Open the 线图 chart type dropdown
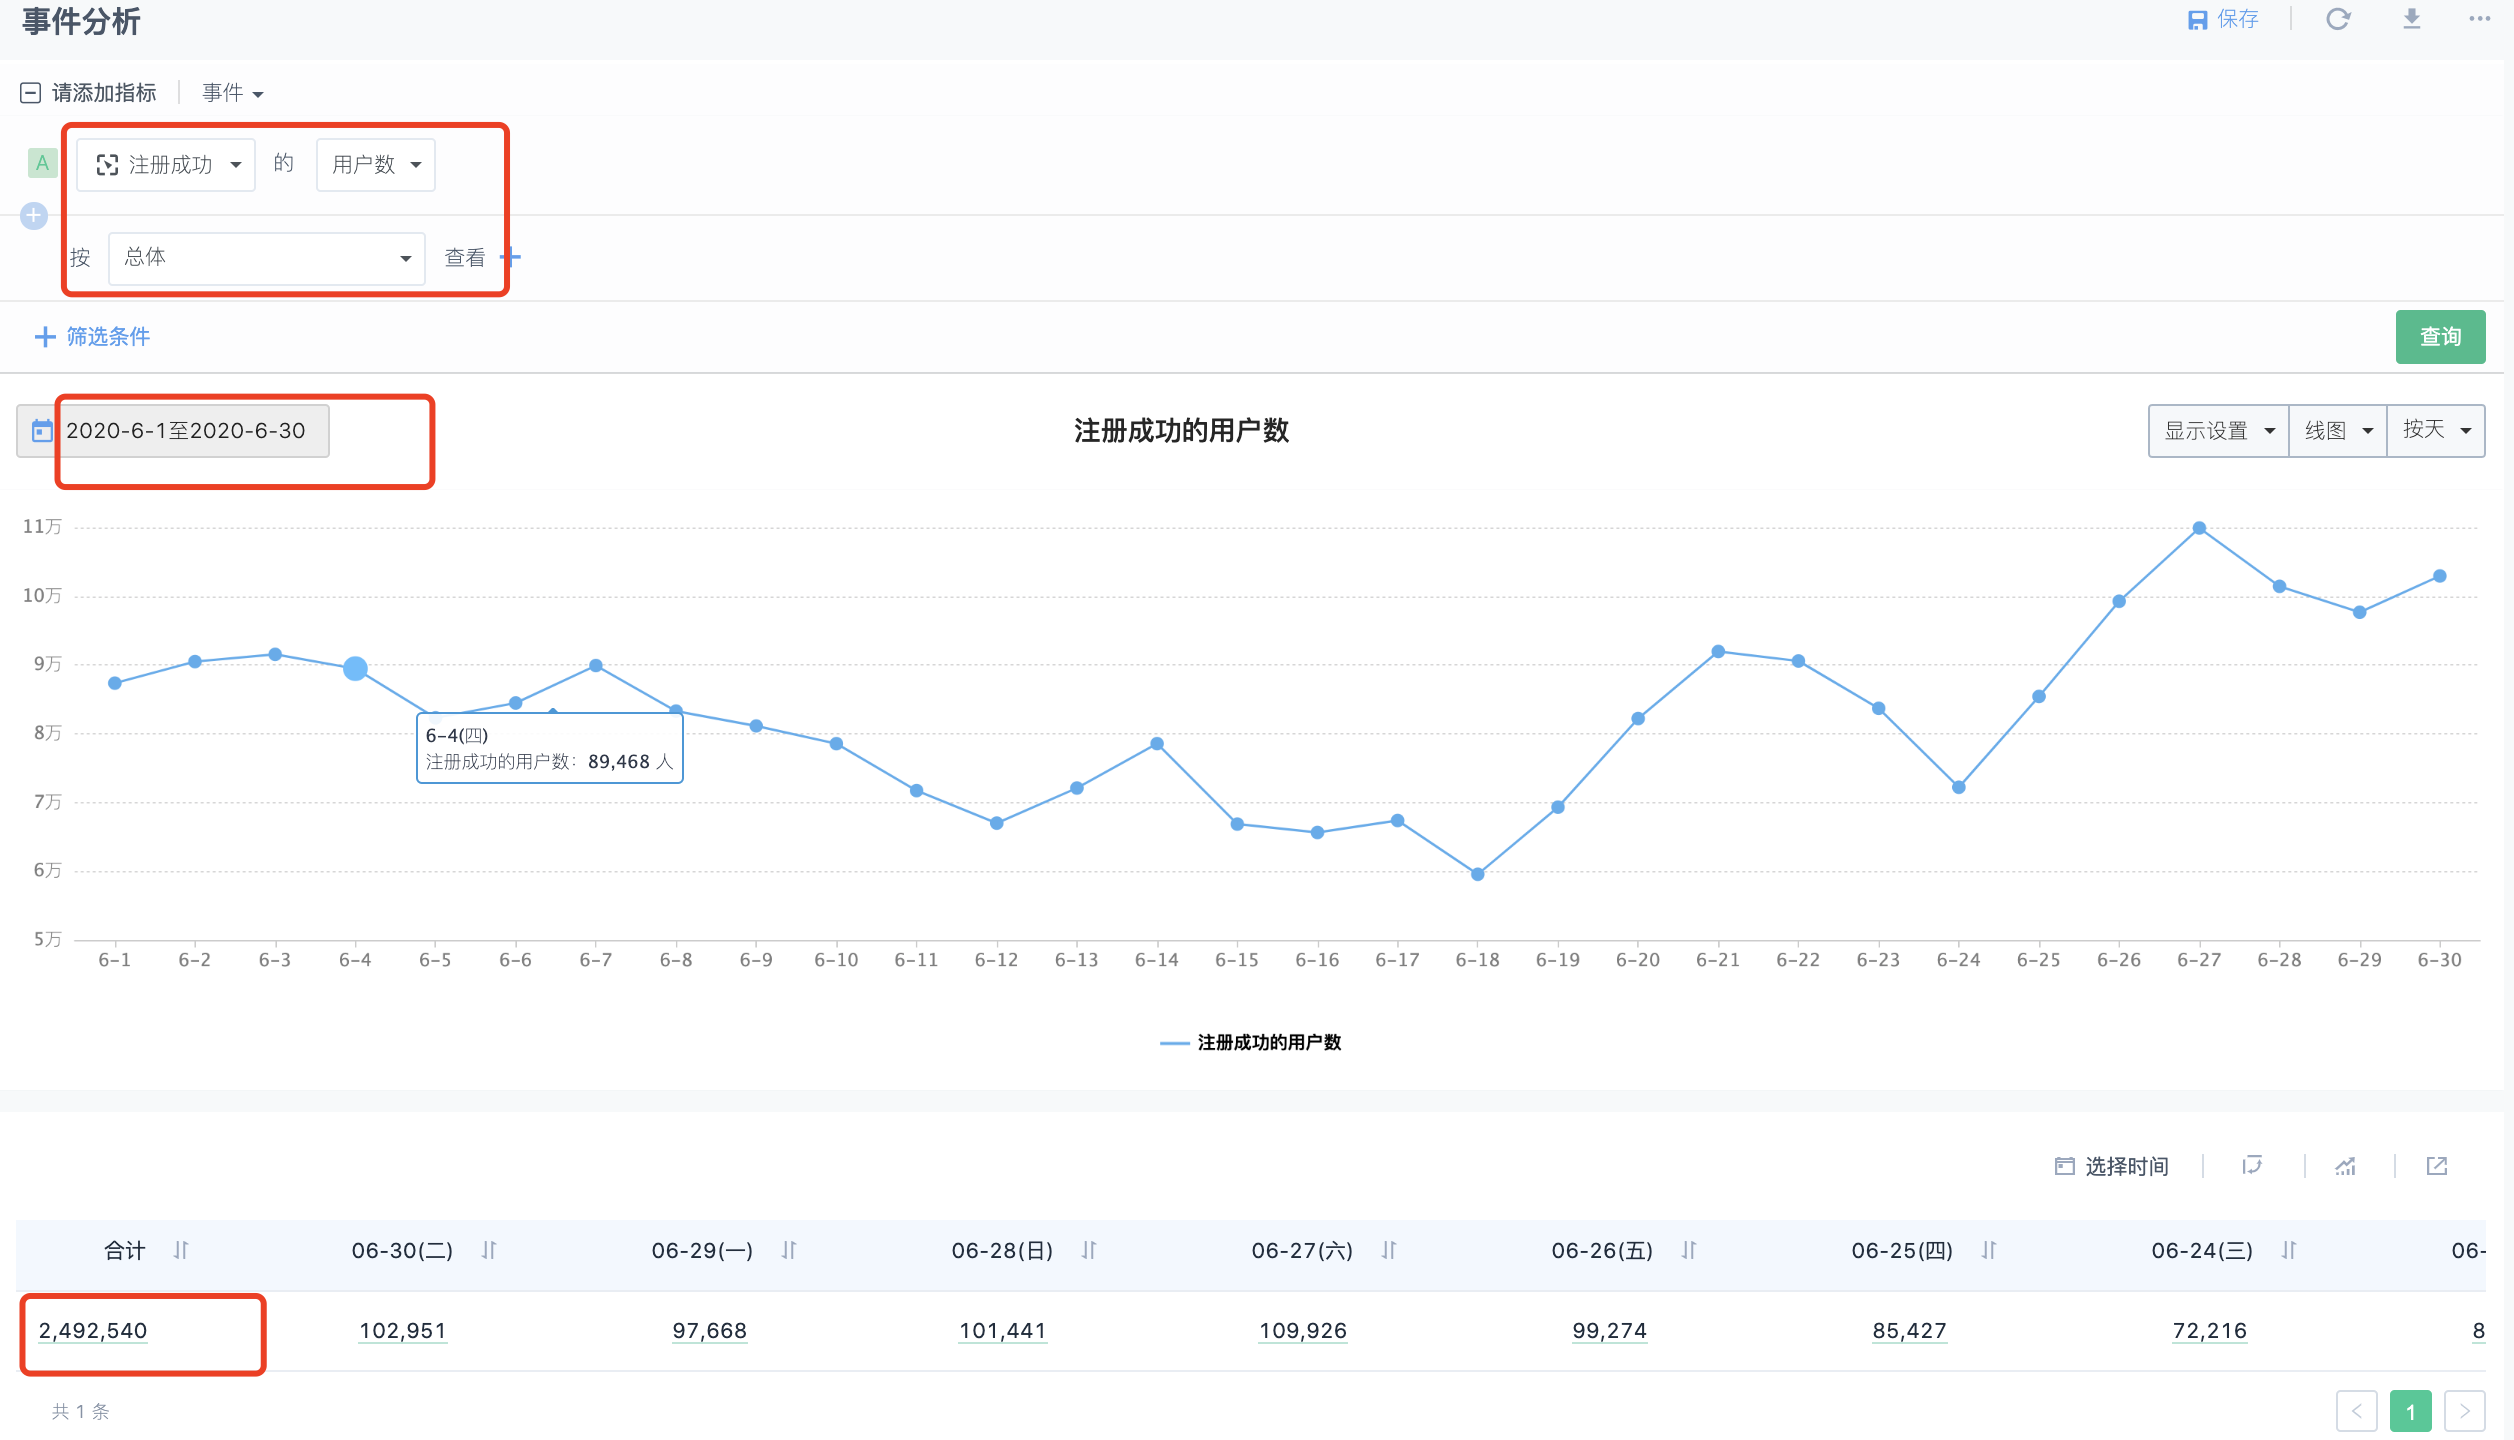Image resolution: width=2514 pixels, height=1440 pixels. [2338, 431]
